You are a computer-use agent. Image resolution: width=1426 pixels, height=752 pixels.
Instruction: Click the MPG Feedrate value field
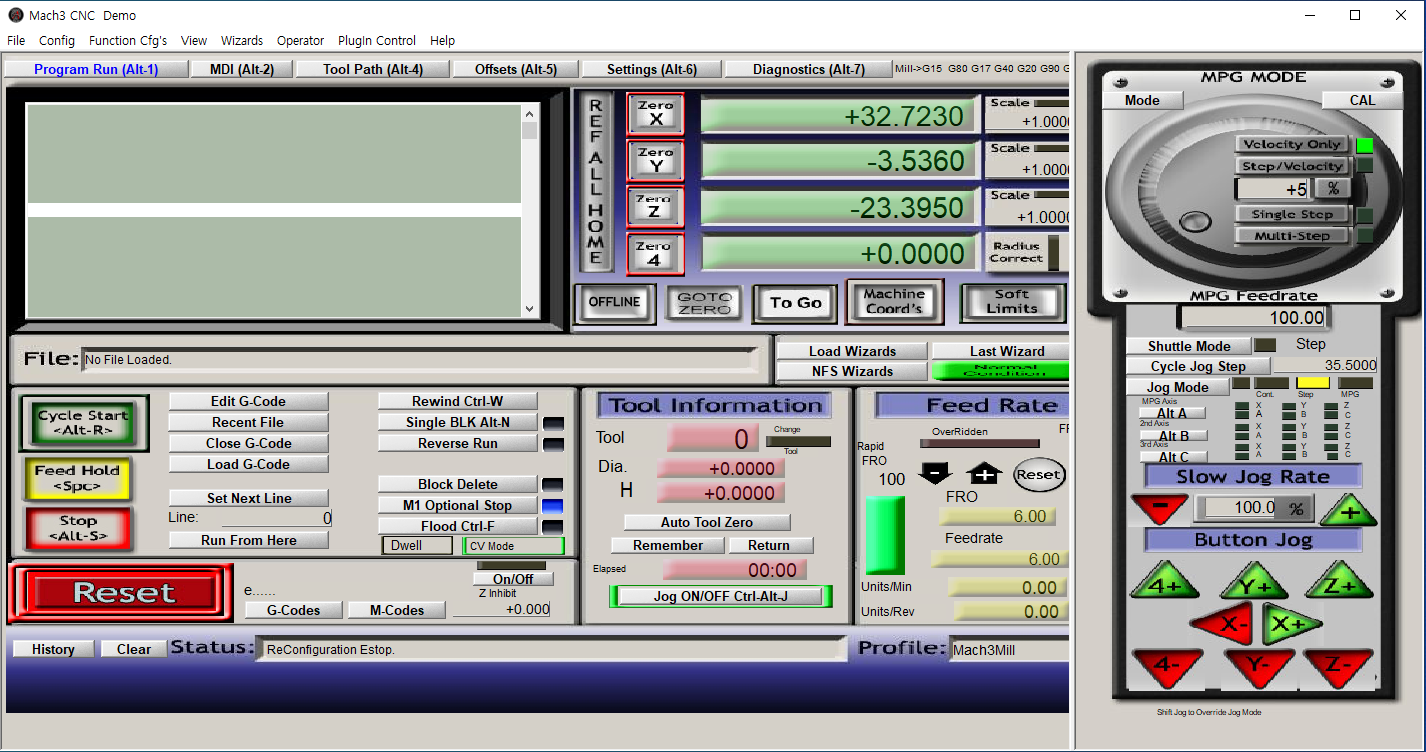point(1253,318)
